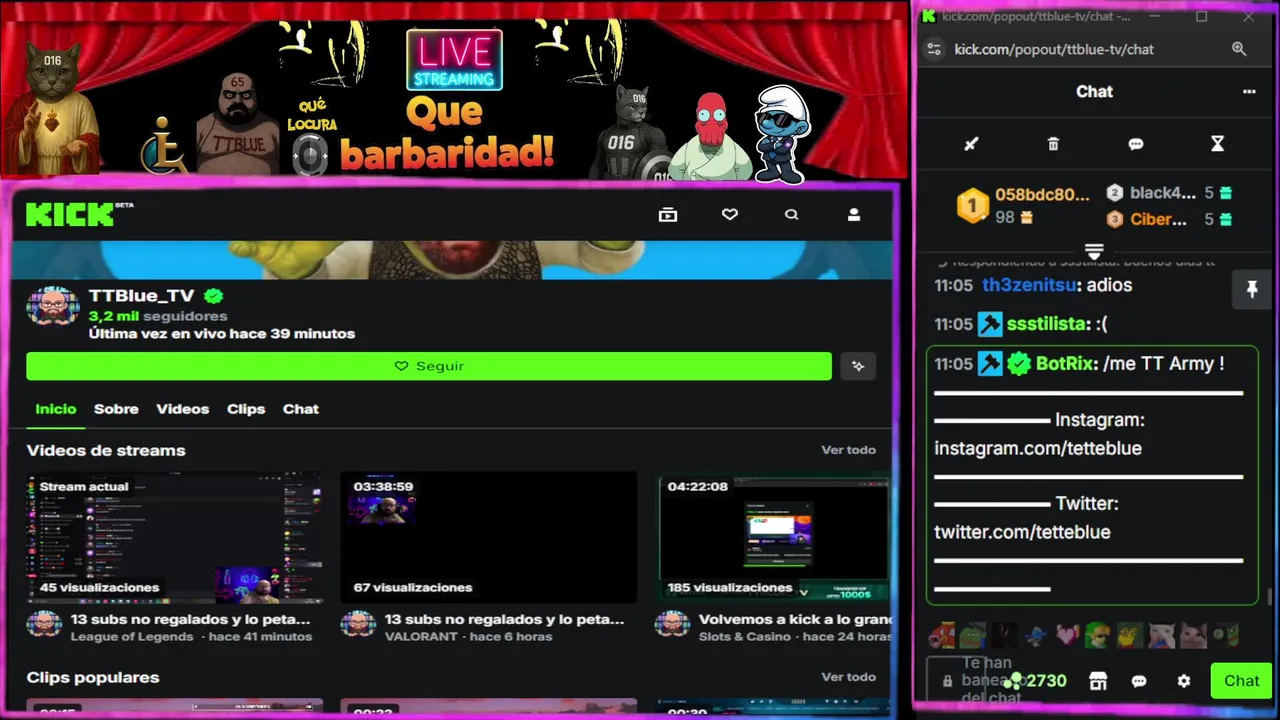Open the 04:22:08 video thumbnail
This screenshot has height=720, width=1280.
pos(773,538)
